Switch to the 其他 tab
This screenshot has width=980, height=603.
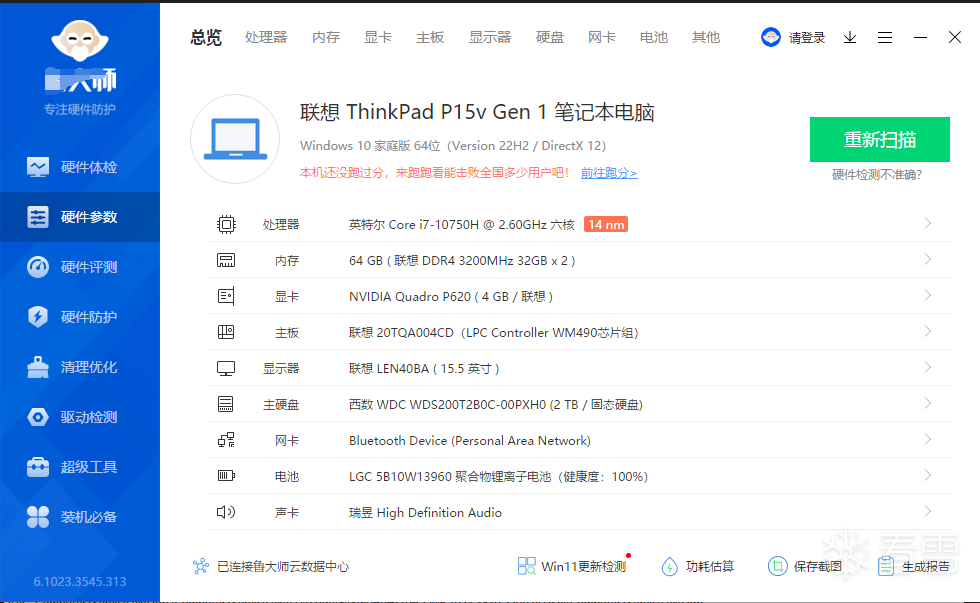click(706, 37)
